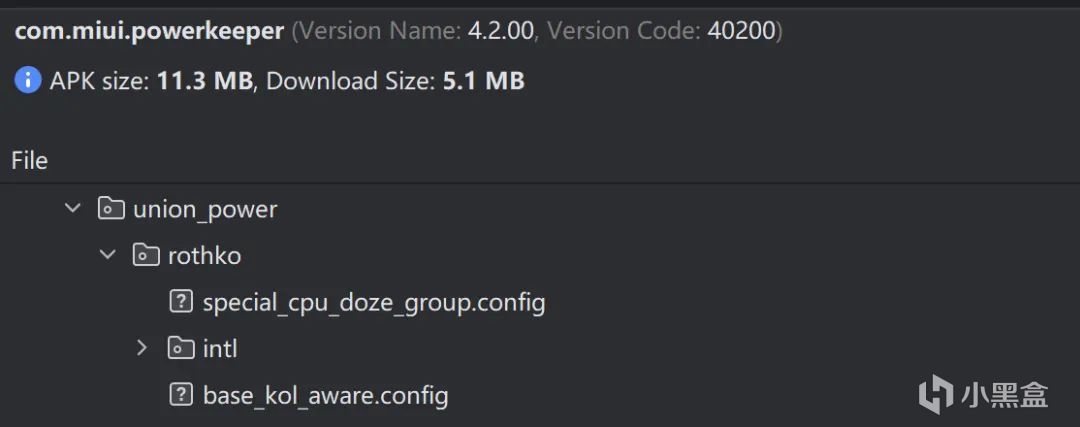Collapse the union_power folder chevron
1080x427 pixels.
click(x=72, y=209)
